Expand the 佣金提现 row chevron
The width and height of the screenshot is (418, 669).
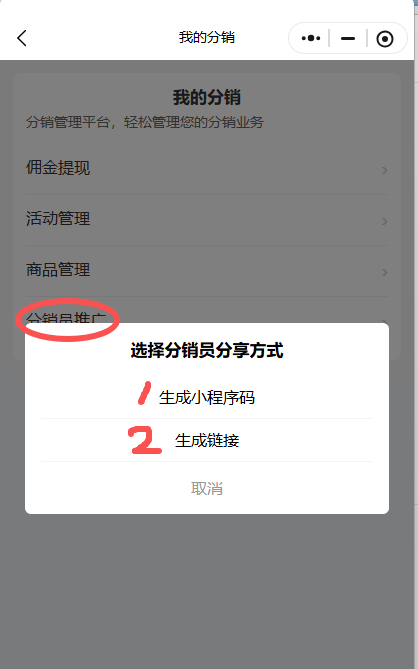tap(384, 171)
